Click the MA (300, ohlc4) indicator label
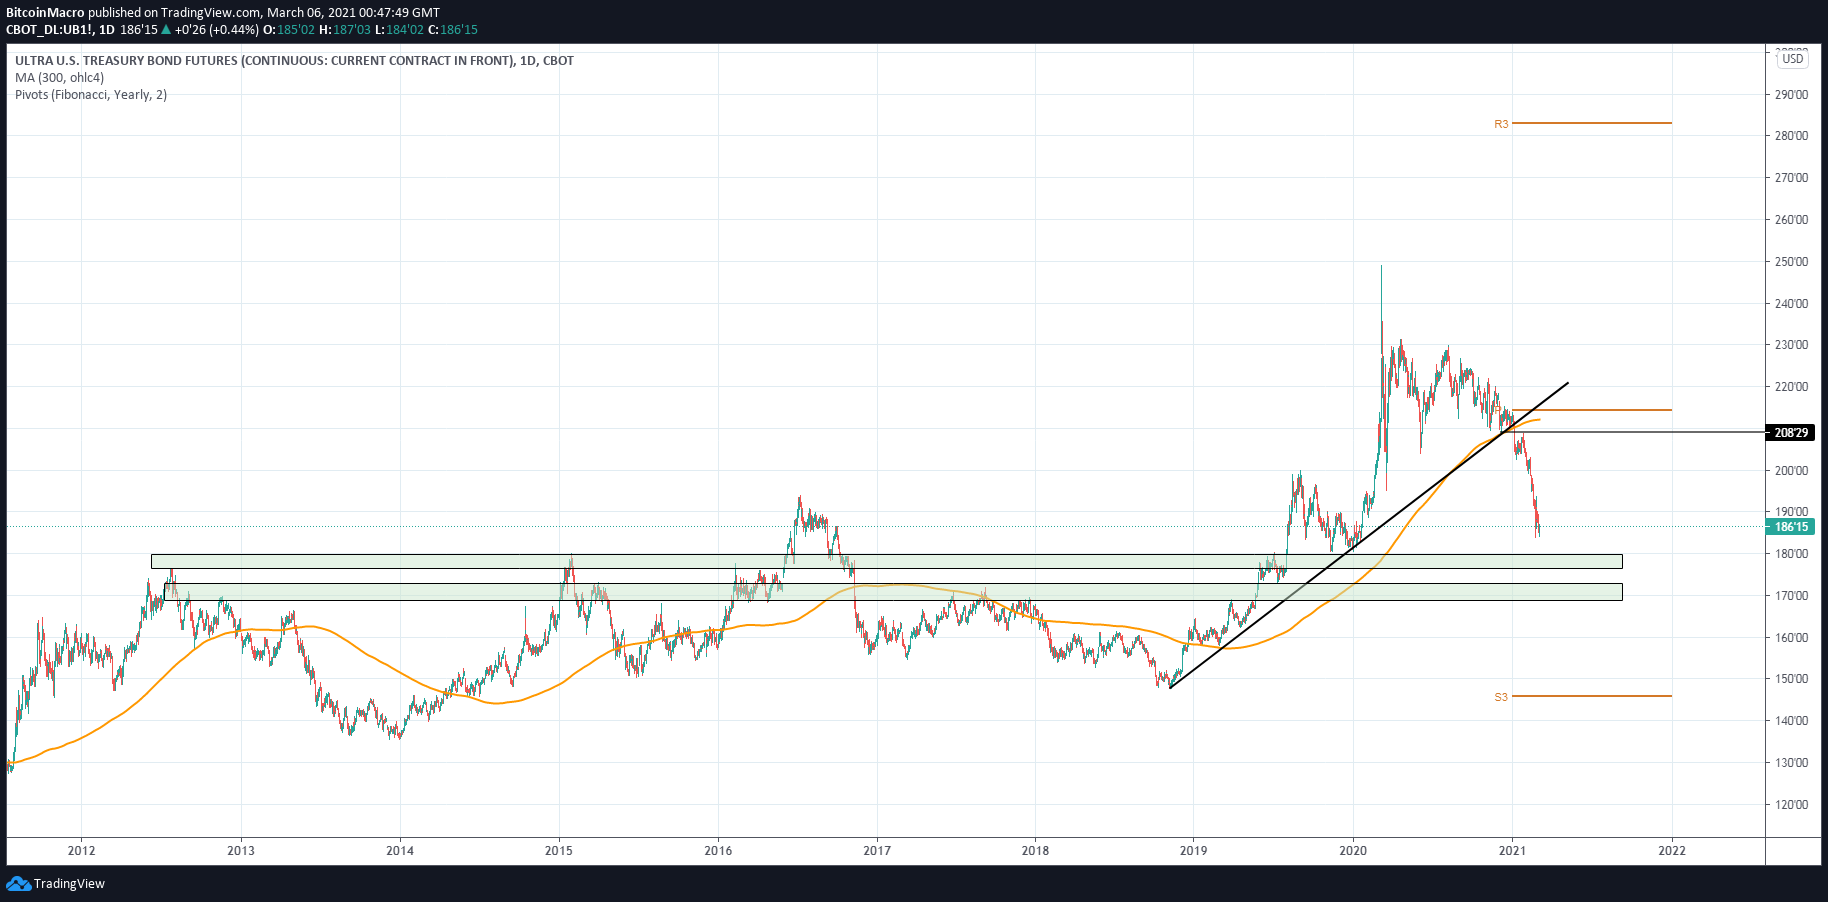 point(59,78)
